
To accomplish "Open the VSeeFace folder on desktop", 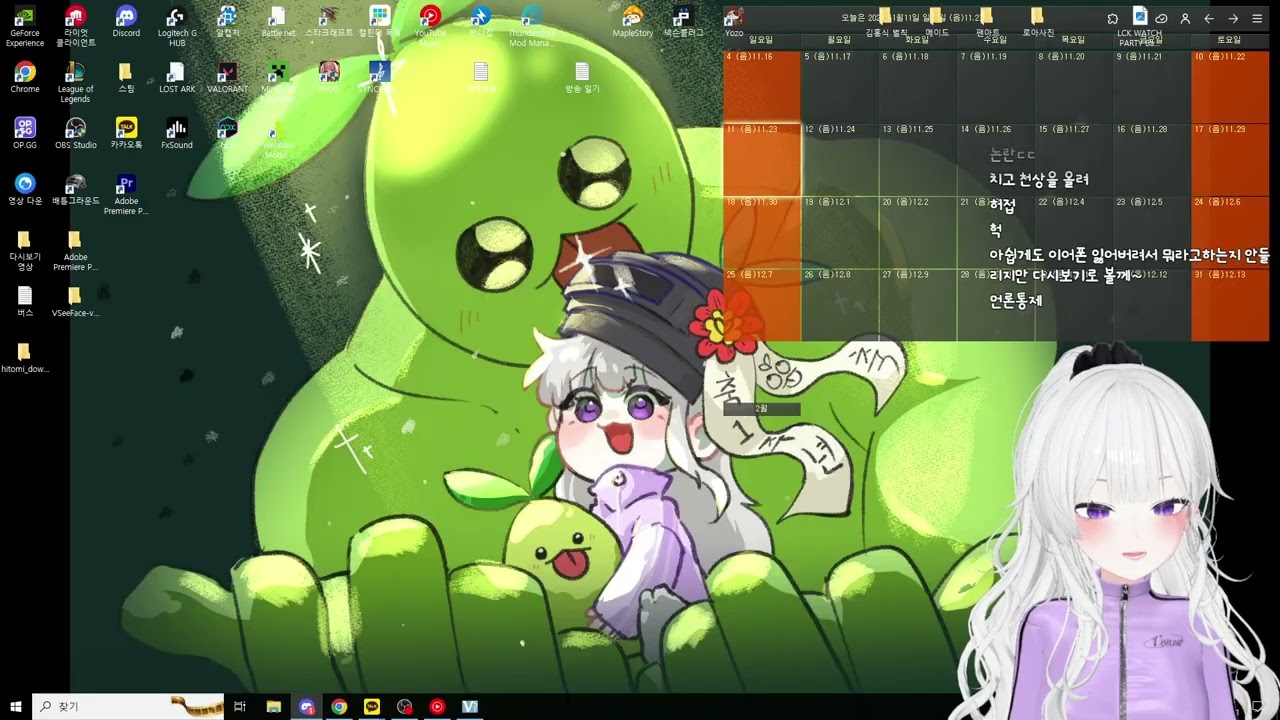I will coord(75,302).
